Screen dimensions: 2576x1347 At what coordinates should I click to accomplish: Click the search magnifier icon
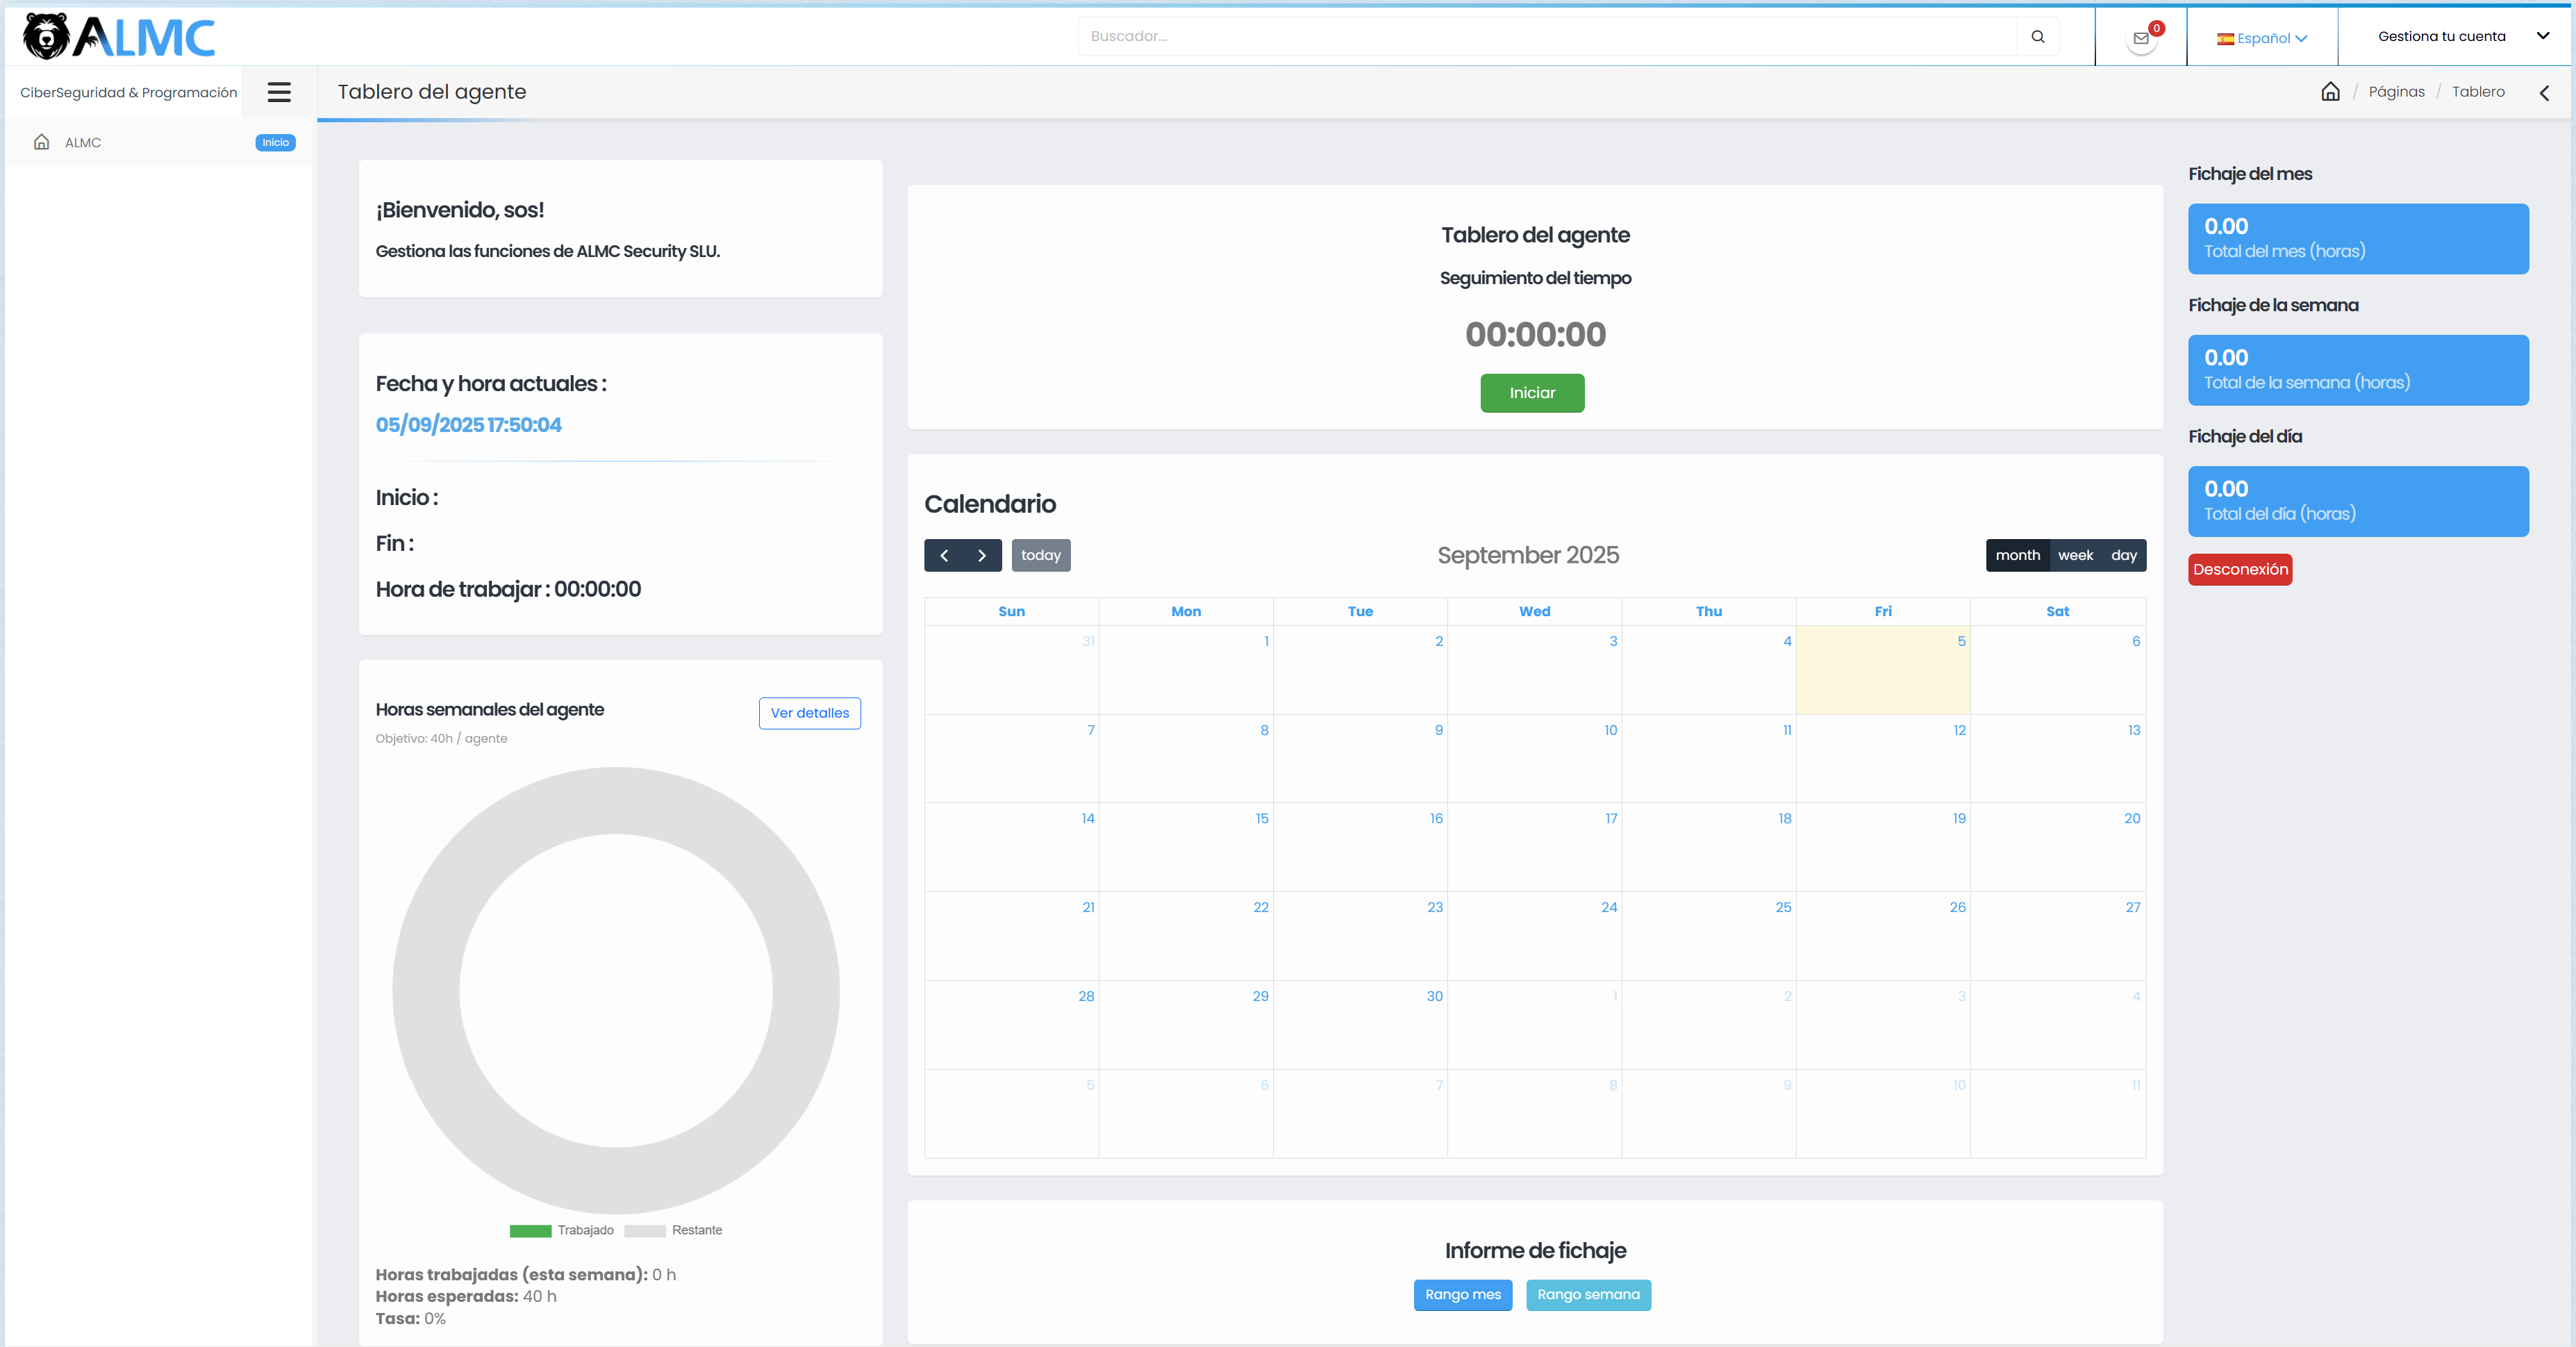tap(2038, 36)
